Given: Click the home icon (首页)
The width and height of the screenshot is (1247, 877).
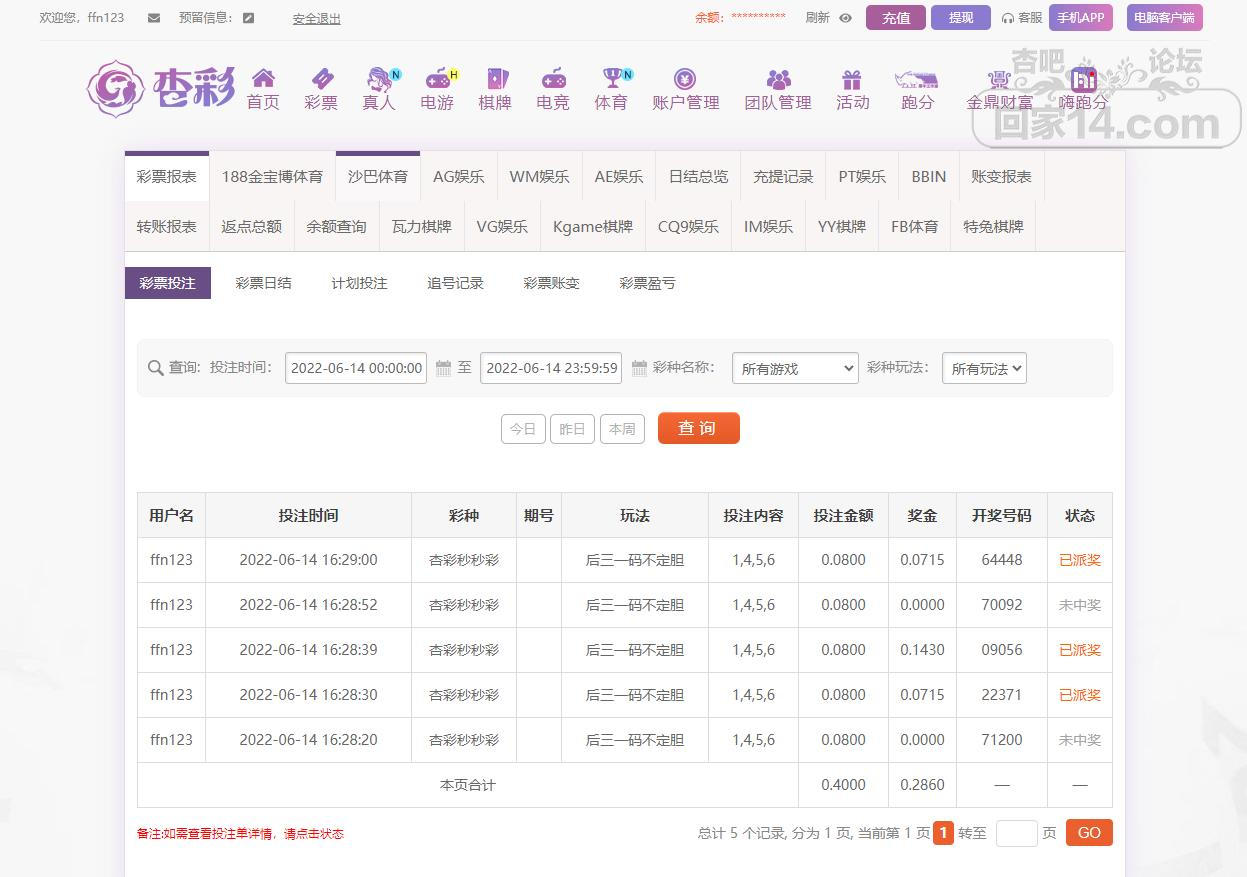Looking at the screenshot, I should 263,79.
